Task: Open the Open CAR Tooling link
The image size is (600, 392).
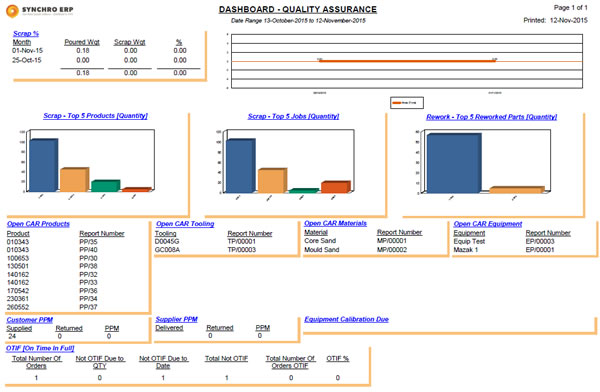Action: tap(185, 224)
